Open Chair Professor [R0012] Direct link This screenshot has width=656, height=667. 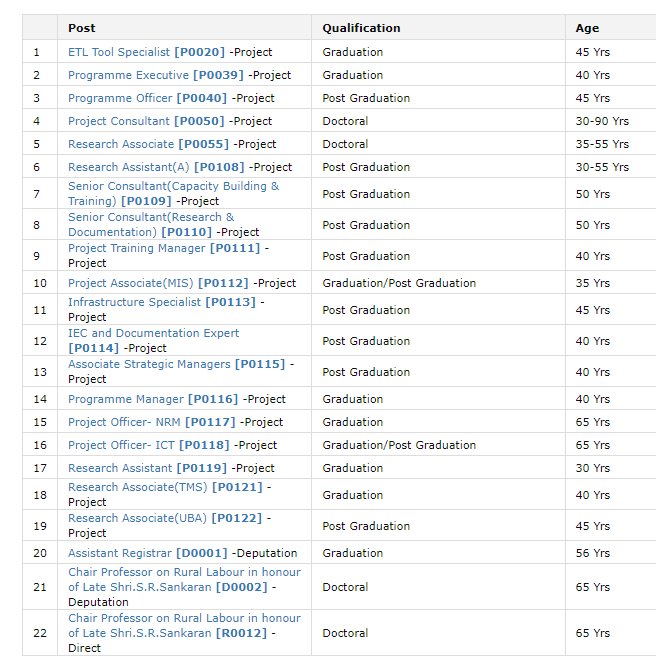[184, 625]
